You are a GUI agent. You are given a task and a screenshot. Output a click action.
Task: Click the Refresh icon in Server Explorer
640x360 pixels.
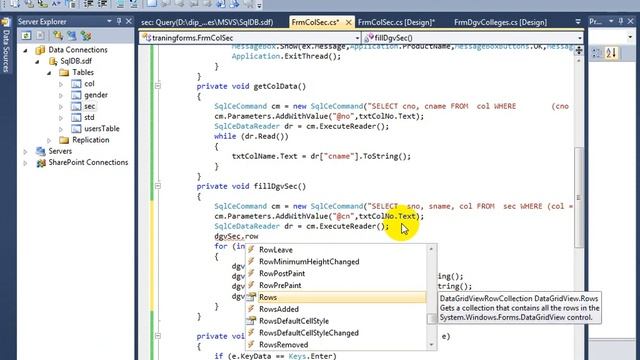click(x=26, y=36)
